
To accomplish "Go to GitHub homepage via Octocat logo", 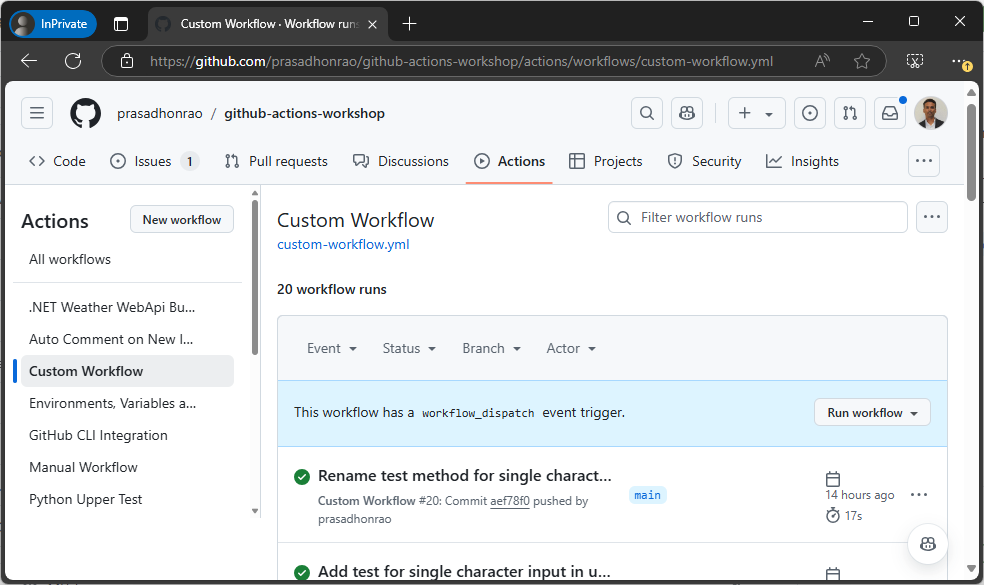I will [x=85, y=113].
